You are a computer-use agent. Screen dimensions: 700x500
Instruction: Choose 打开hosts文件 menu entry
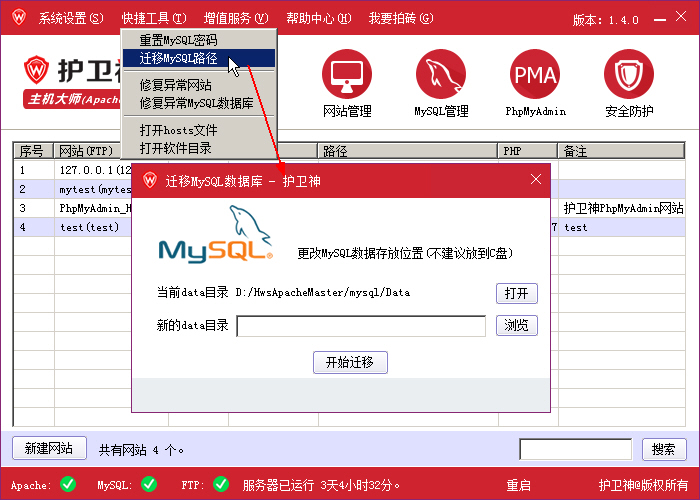199,130
